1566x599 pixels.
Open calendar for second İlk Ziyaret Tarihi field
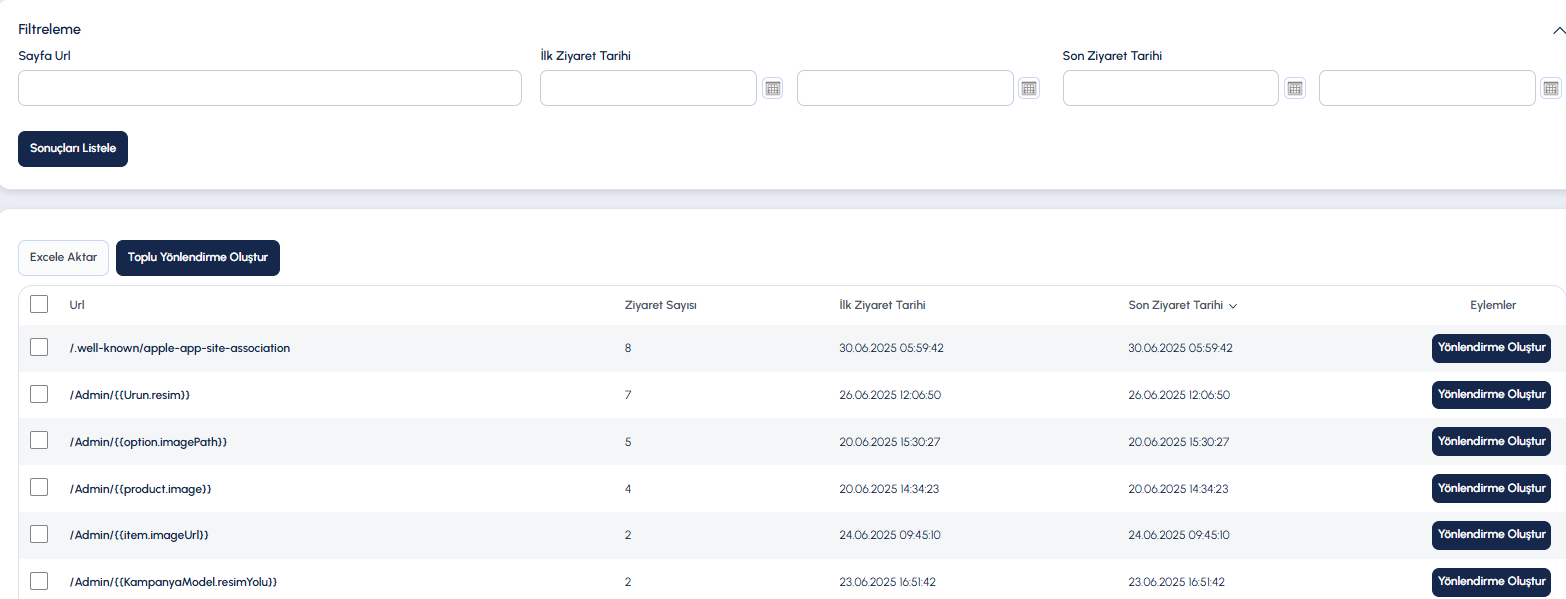(x=1029, y=88)
